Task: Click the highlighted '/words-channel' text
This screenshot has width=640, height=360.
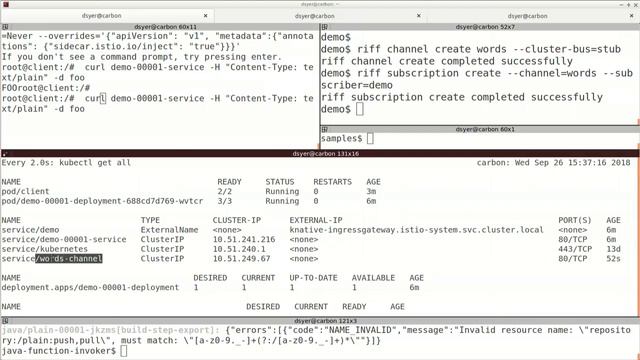Action: pos(69,259)
